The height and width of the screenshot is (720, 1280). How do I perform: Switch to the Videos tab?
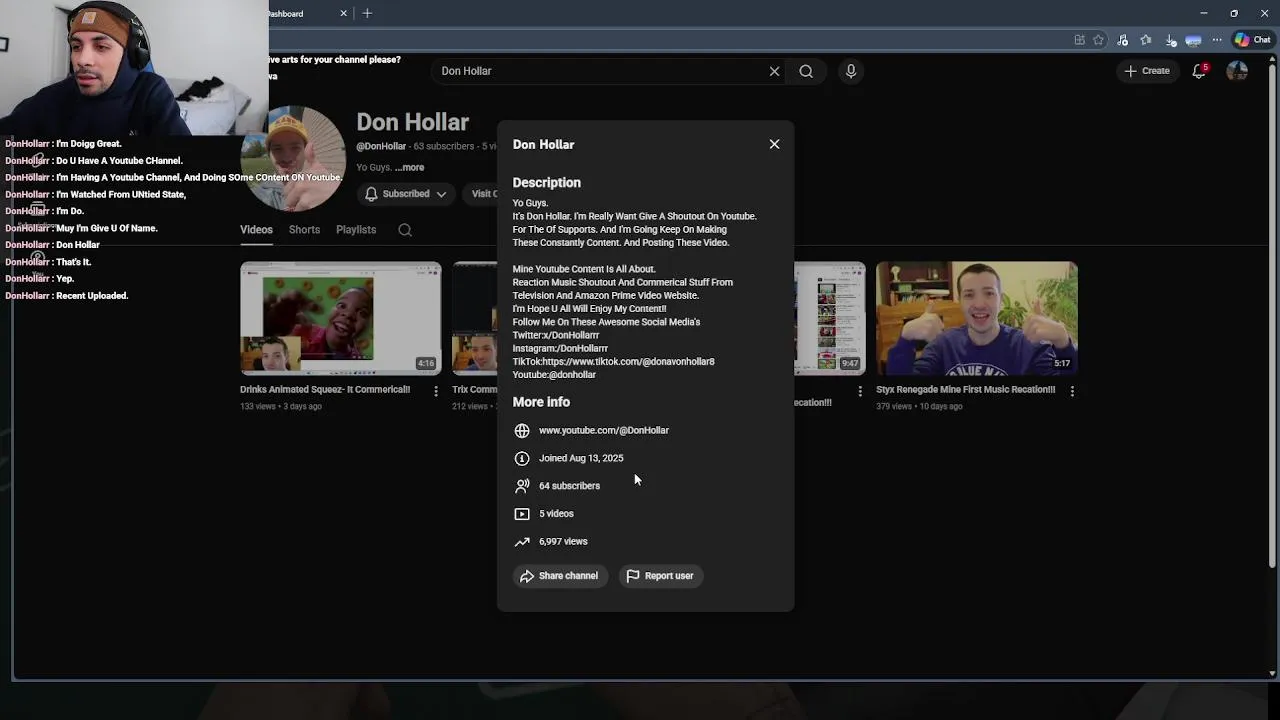point(256,230)
